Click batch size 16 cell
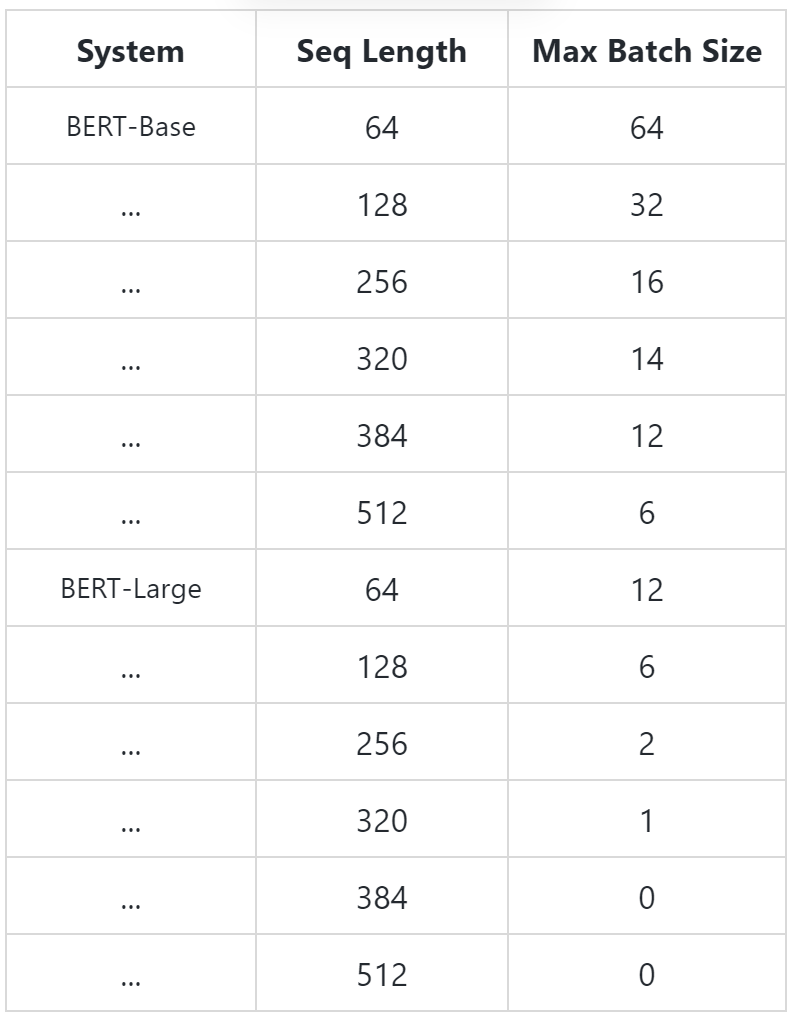This screenshot has height=1019, width=791. coord(647,281)
